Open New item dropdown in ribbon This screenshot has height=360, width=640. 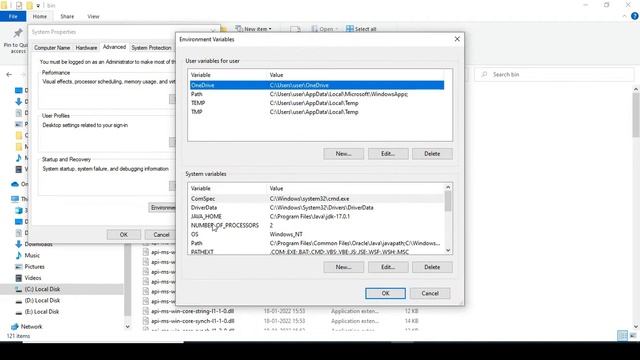pos(253,29)
